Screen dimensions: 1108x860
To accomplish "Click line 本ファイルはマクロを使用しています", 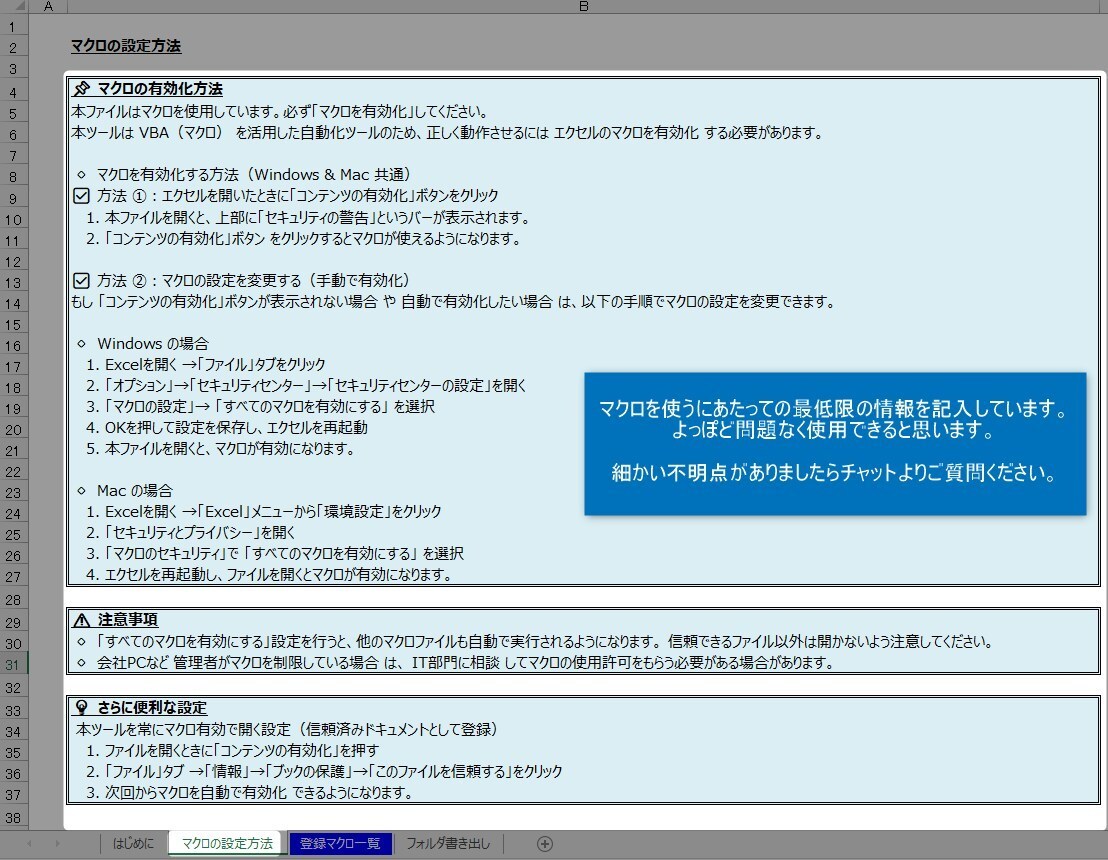I will 280,111.
